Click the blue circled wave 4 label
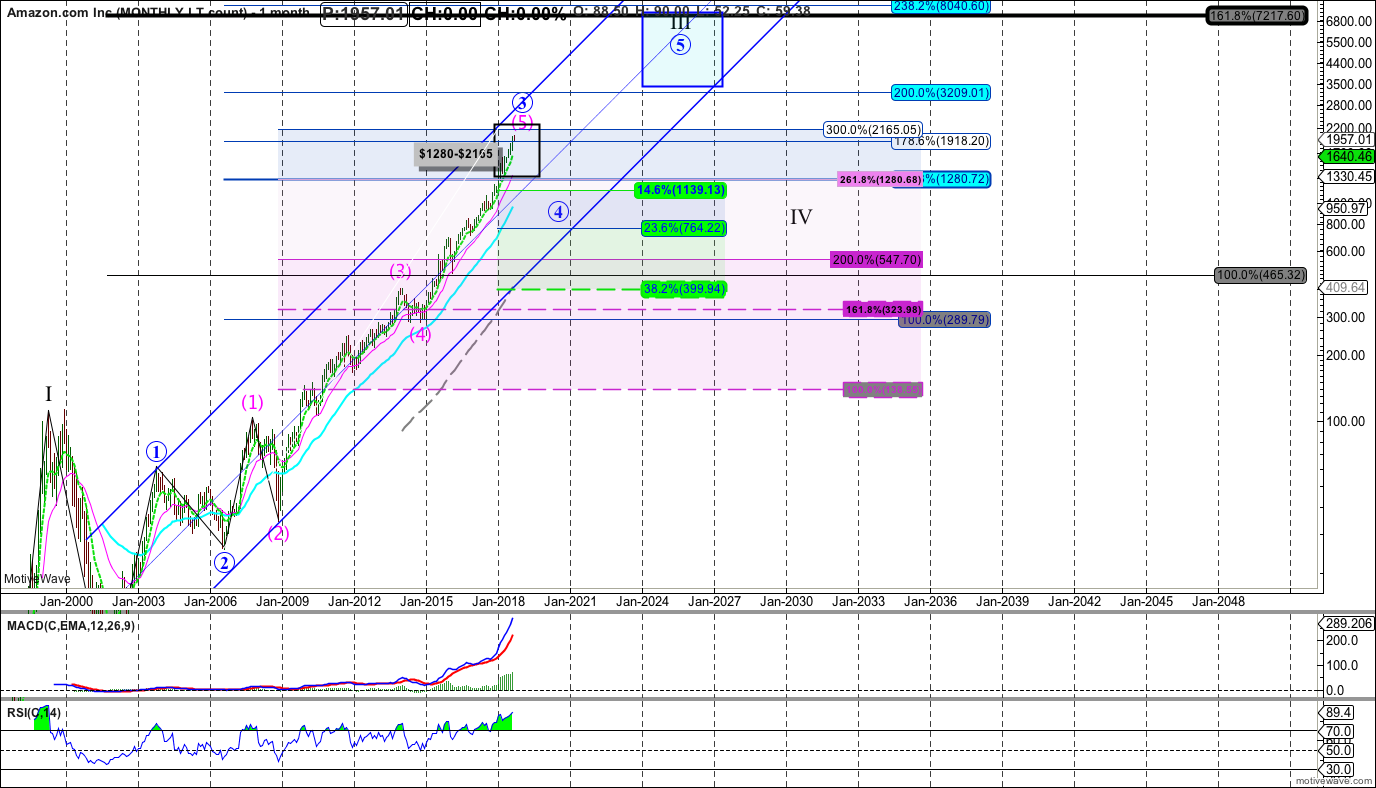This screenshot has height=788, width=1376. (558, 211)
